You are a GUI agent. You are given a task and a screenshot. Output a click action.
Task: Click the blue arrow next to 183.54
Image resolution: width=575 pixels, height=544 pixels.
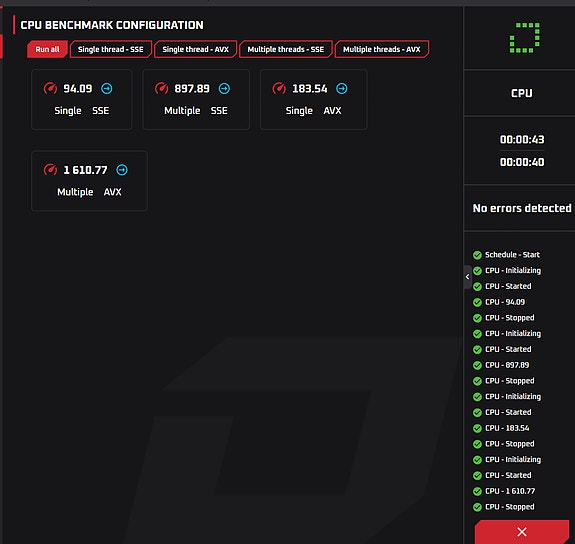pos(341,88)
